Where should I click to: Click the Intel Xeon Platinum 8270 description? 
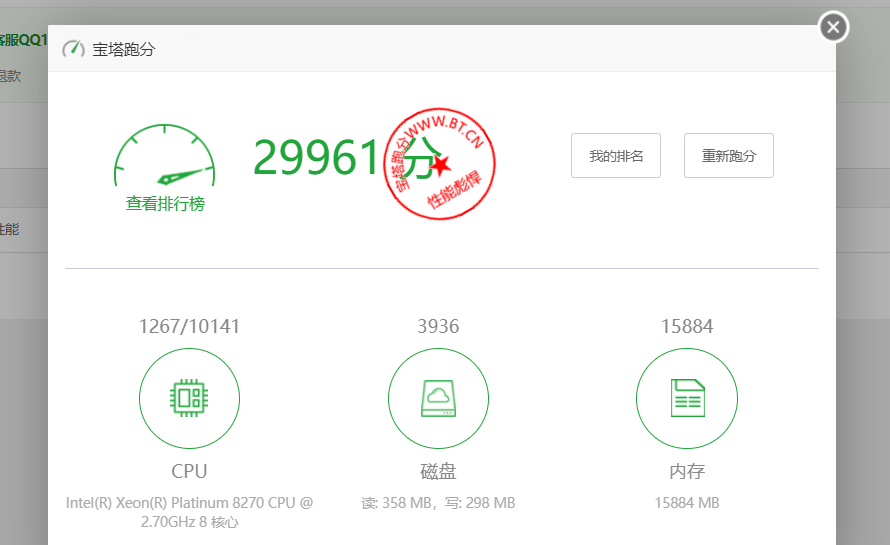click(x=189, y=512)
